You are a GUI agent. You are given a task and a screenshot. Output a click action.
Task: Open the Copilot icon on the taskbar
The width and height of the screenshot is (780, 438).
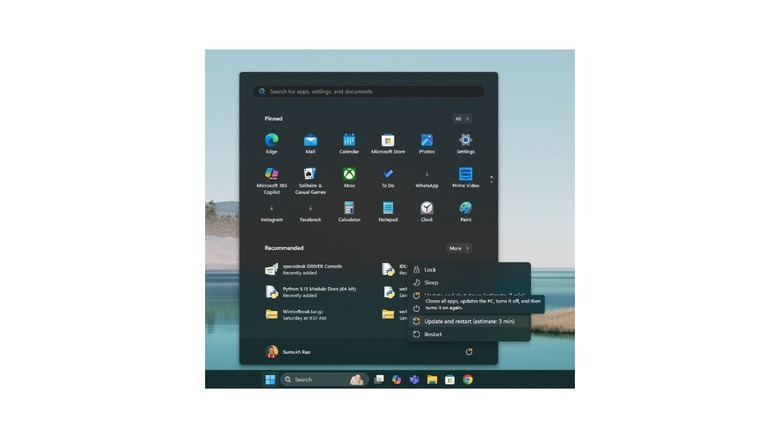click(396, 380)
